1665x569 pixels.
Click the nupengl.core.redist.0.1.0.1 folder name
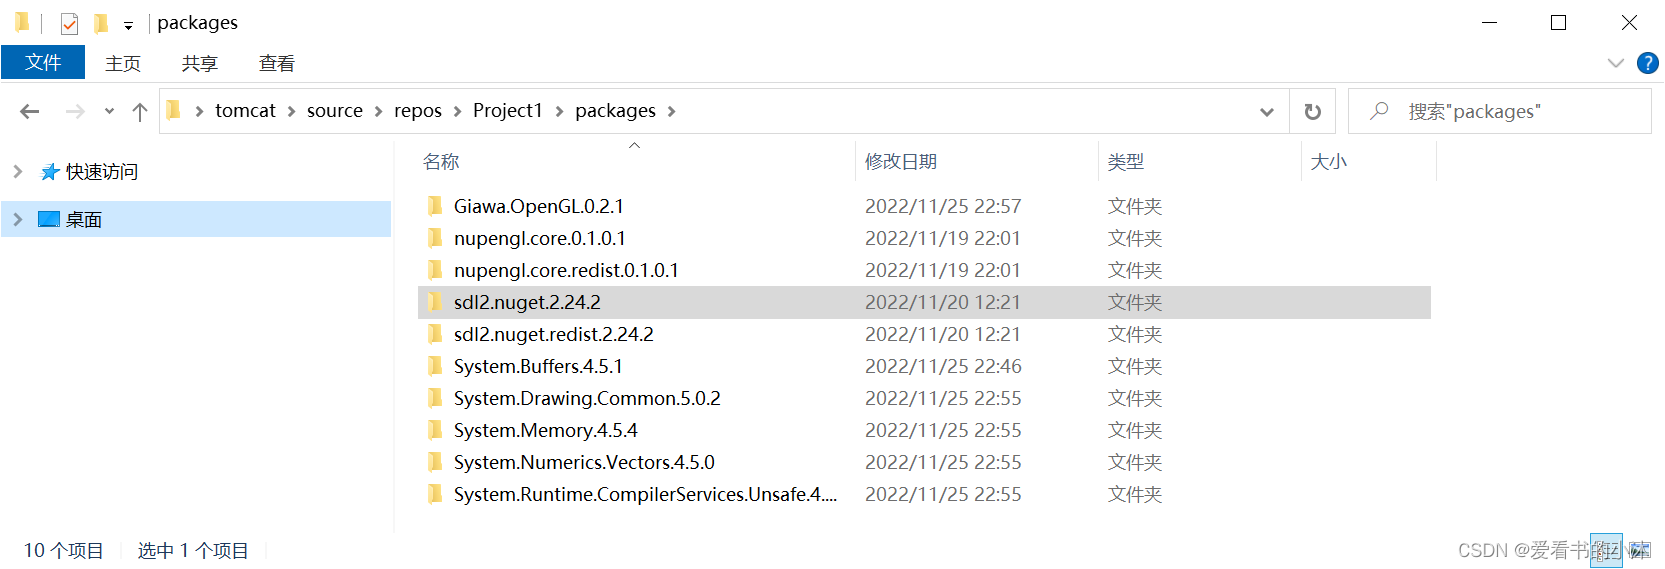pyautogui.click(x=566, y=270)
